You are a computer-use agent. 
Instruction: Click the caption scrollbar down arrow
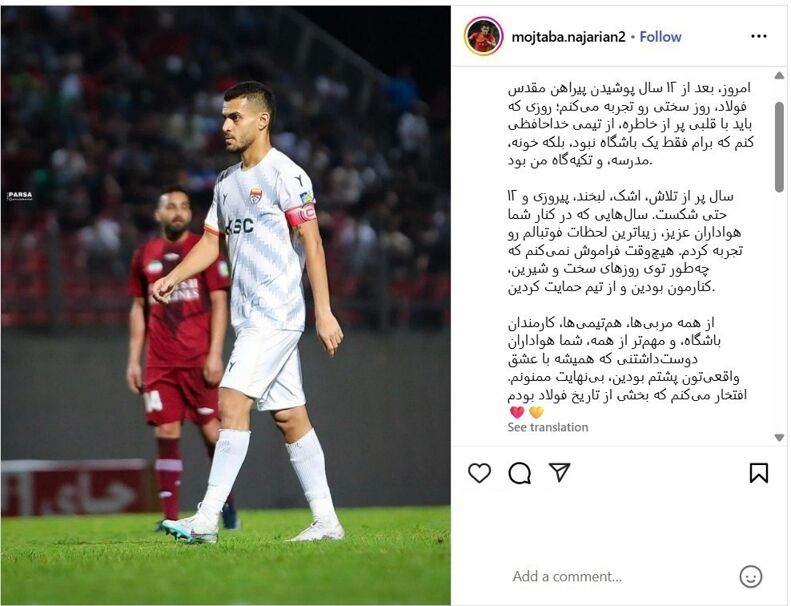tap(779, 437)
